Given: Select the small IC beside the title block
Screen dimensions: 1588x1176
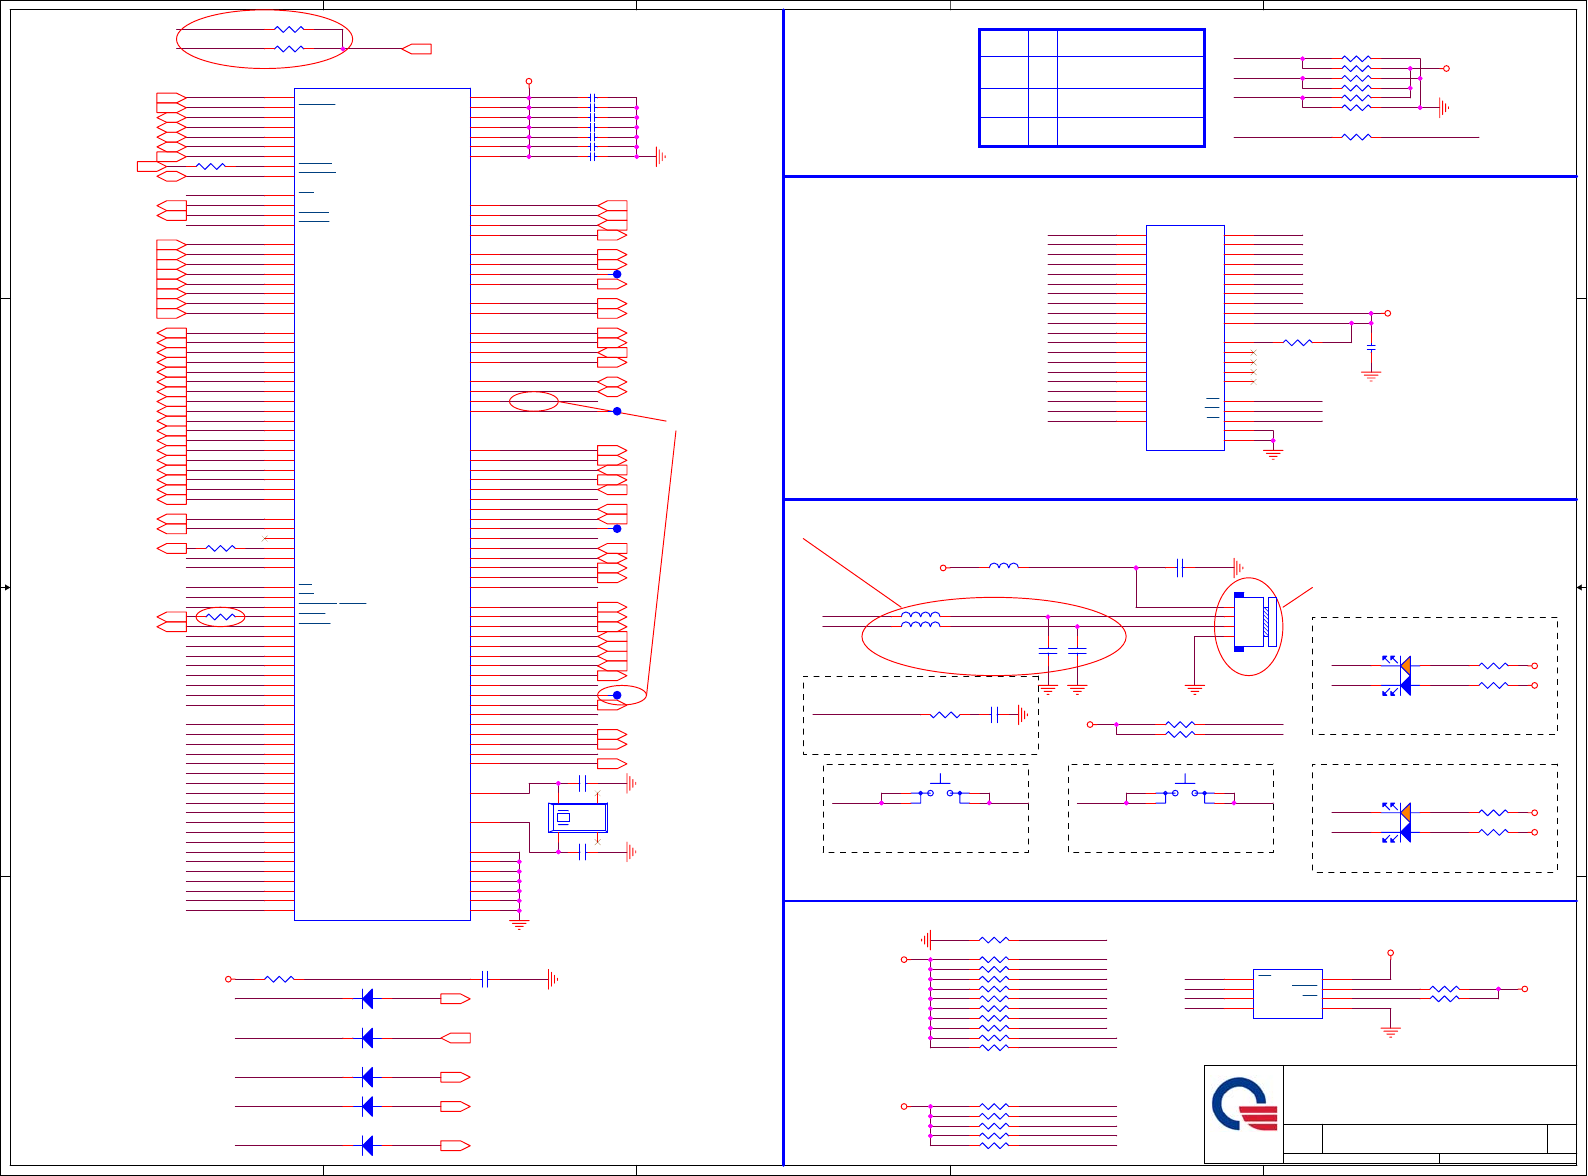Looking at the screenshot, I should click(x=1288, y=994).
